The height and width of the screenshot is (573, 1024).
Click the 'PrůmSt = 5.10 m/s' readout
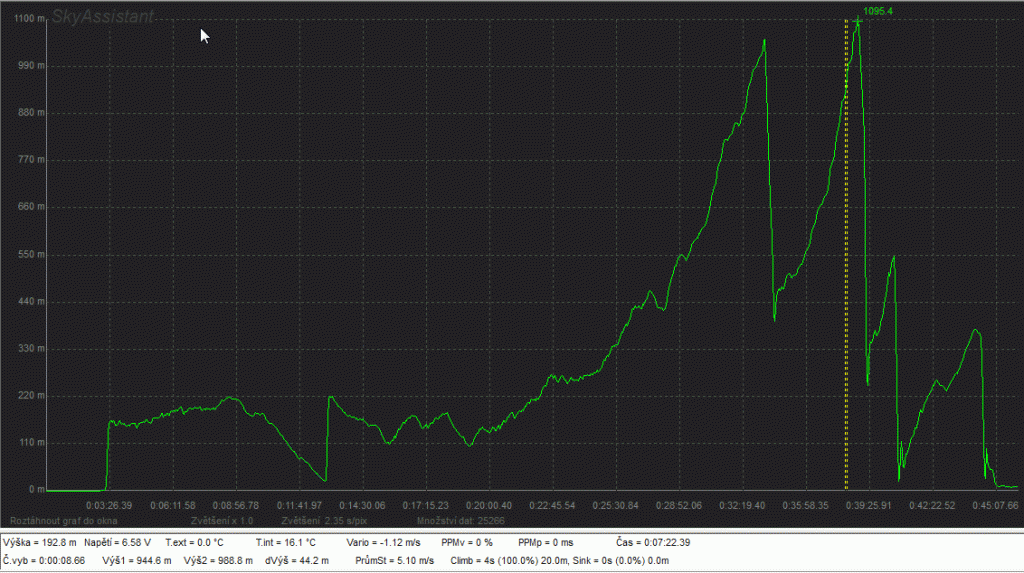tap(403, 559)
